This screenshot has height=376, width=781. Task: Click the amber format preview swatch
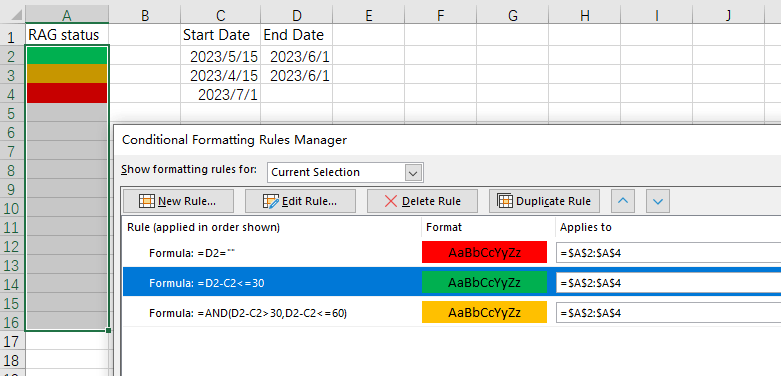pyautogui.click(x=484, y=312)
